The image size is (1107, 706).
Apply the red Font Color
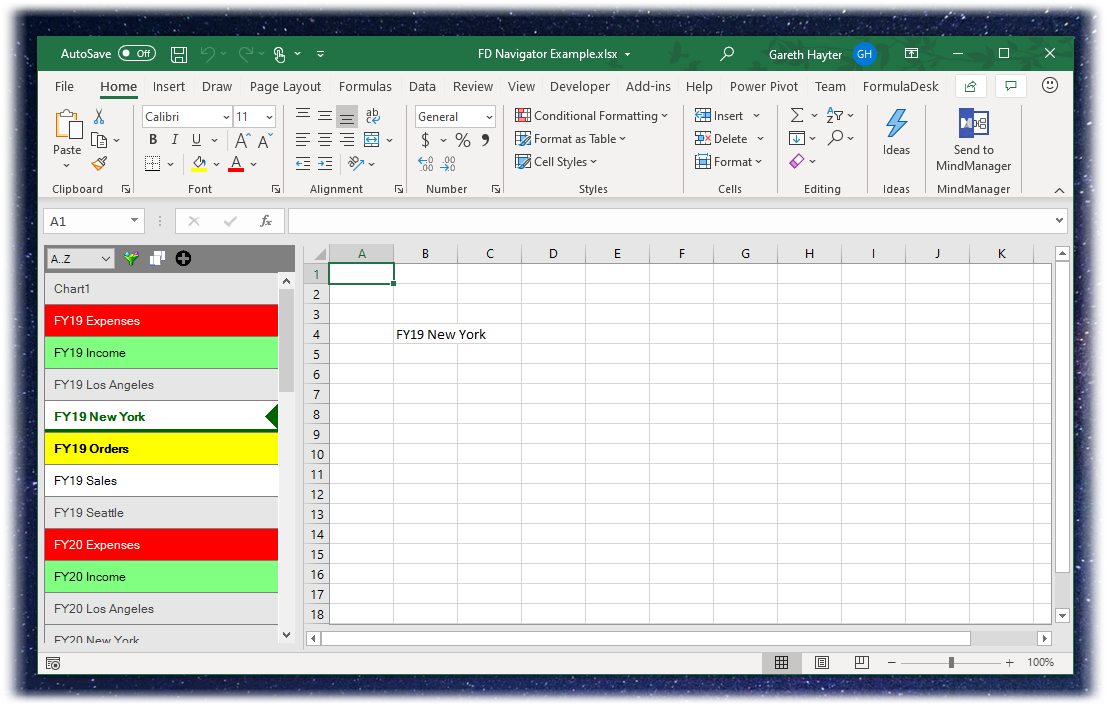pos(237,164)
